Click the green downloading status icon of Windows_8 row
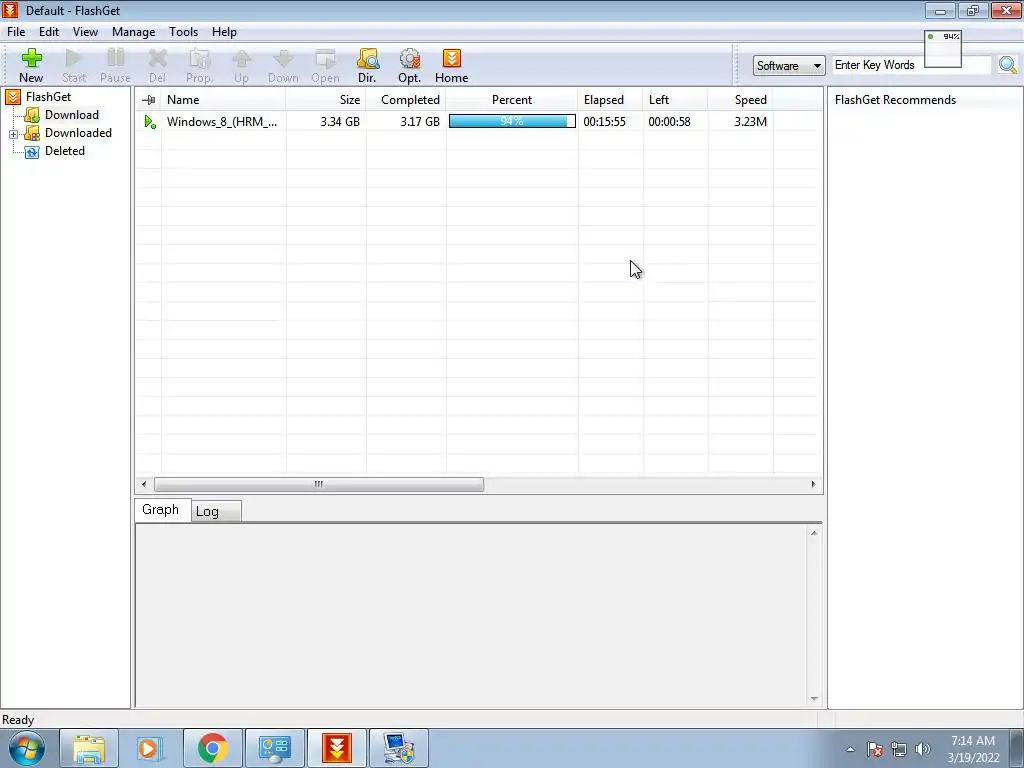This screenshot has width=1024, height=768. click(x=150, y=121)
